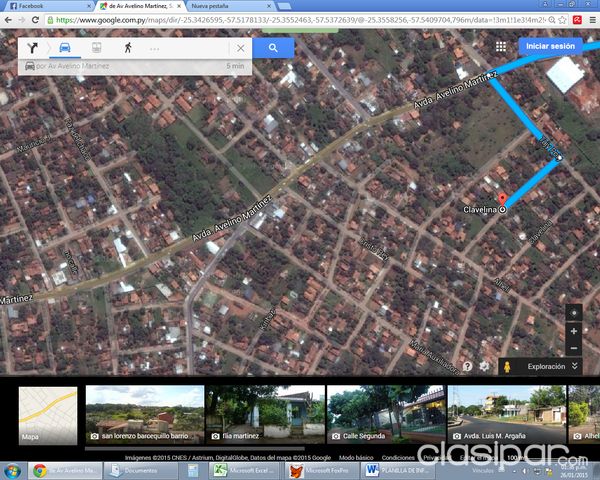Open Microsoft FoxPro taskbar item
The height and width of the screenshot is (480, 600).
(322, 470)
